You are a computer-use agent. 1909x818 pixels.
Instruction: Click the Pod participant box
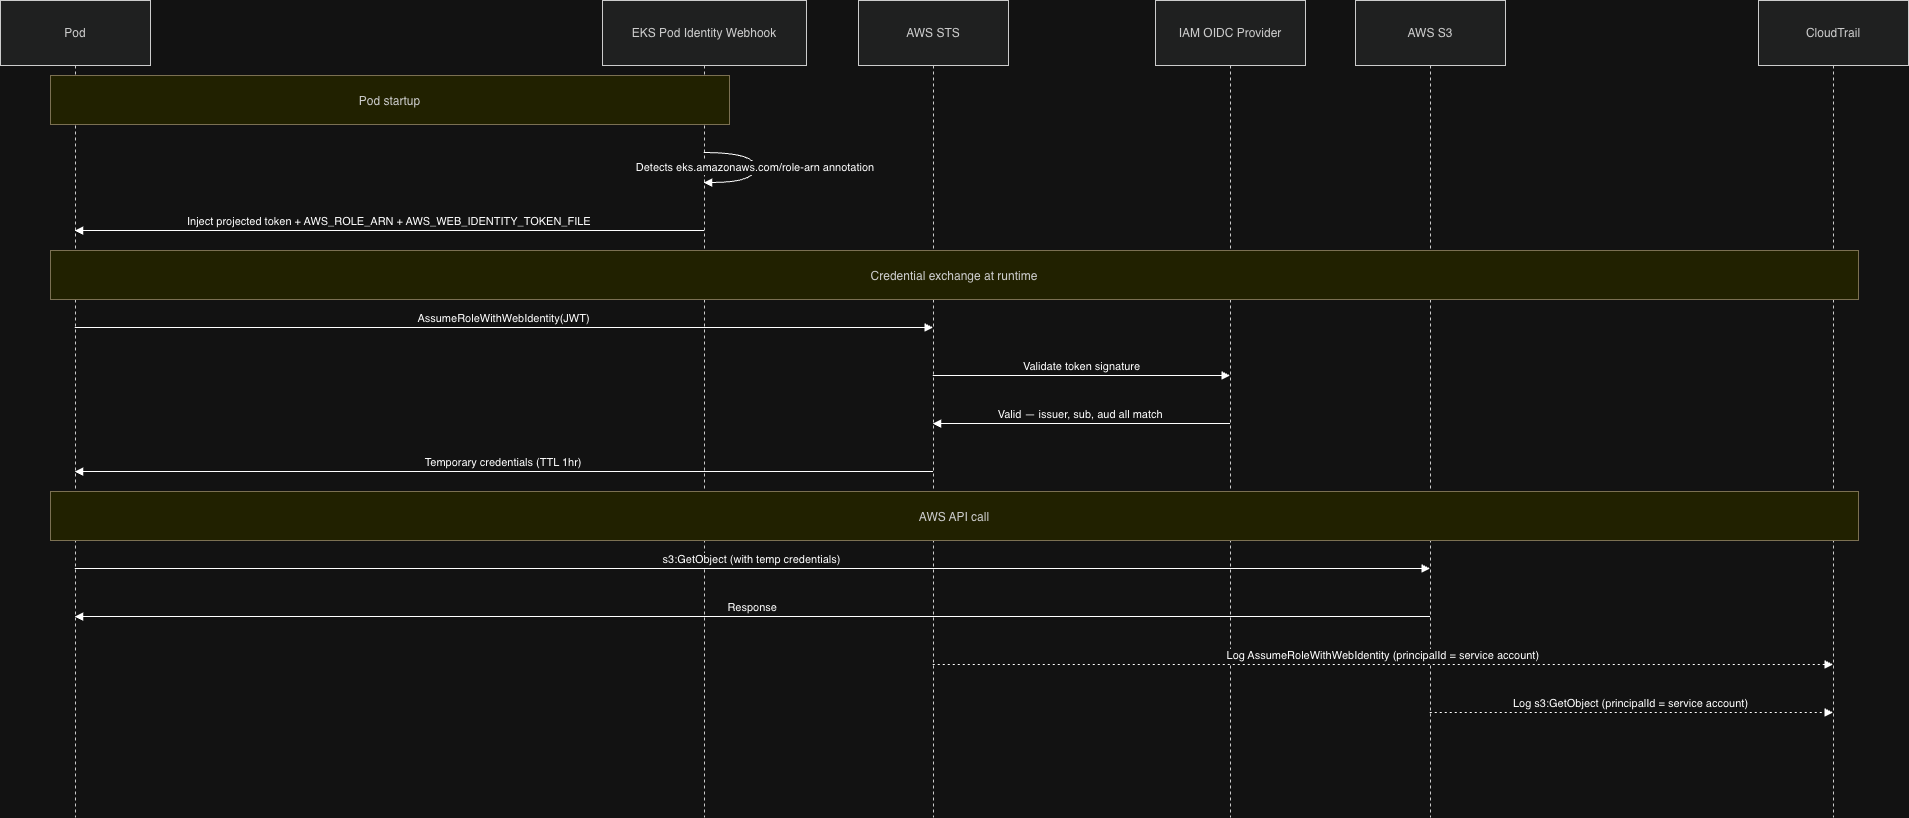pos(75,33)
